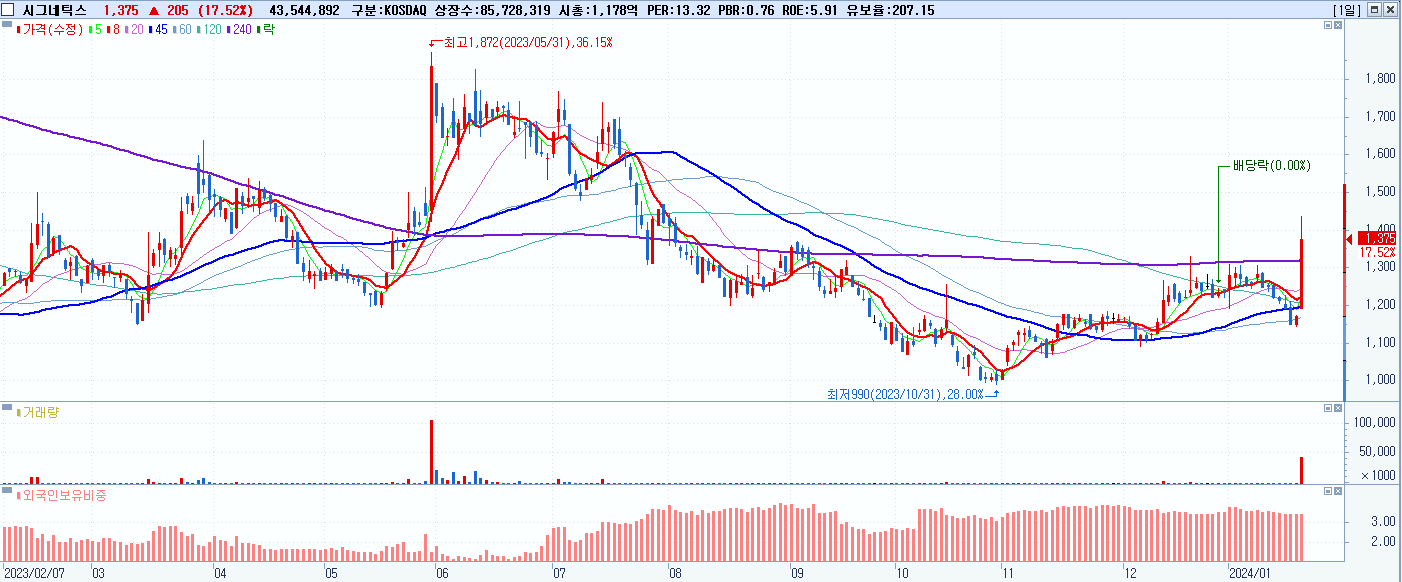Maximize the 외국인보유비중 panel
This screenshot has height=582, width=1402.
1328,491
